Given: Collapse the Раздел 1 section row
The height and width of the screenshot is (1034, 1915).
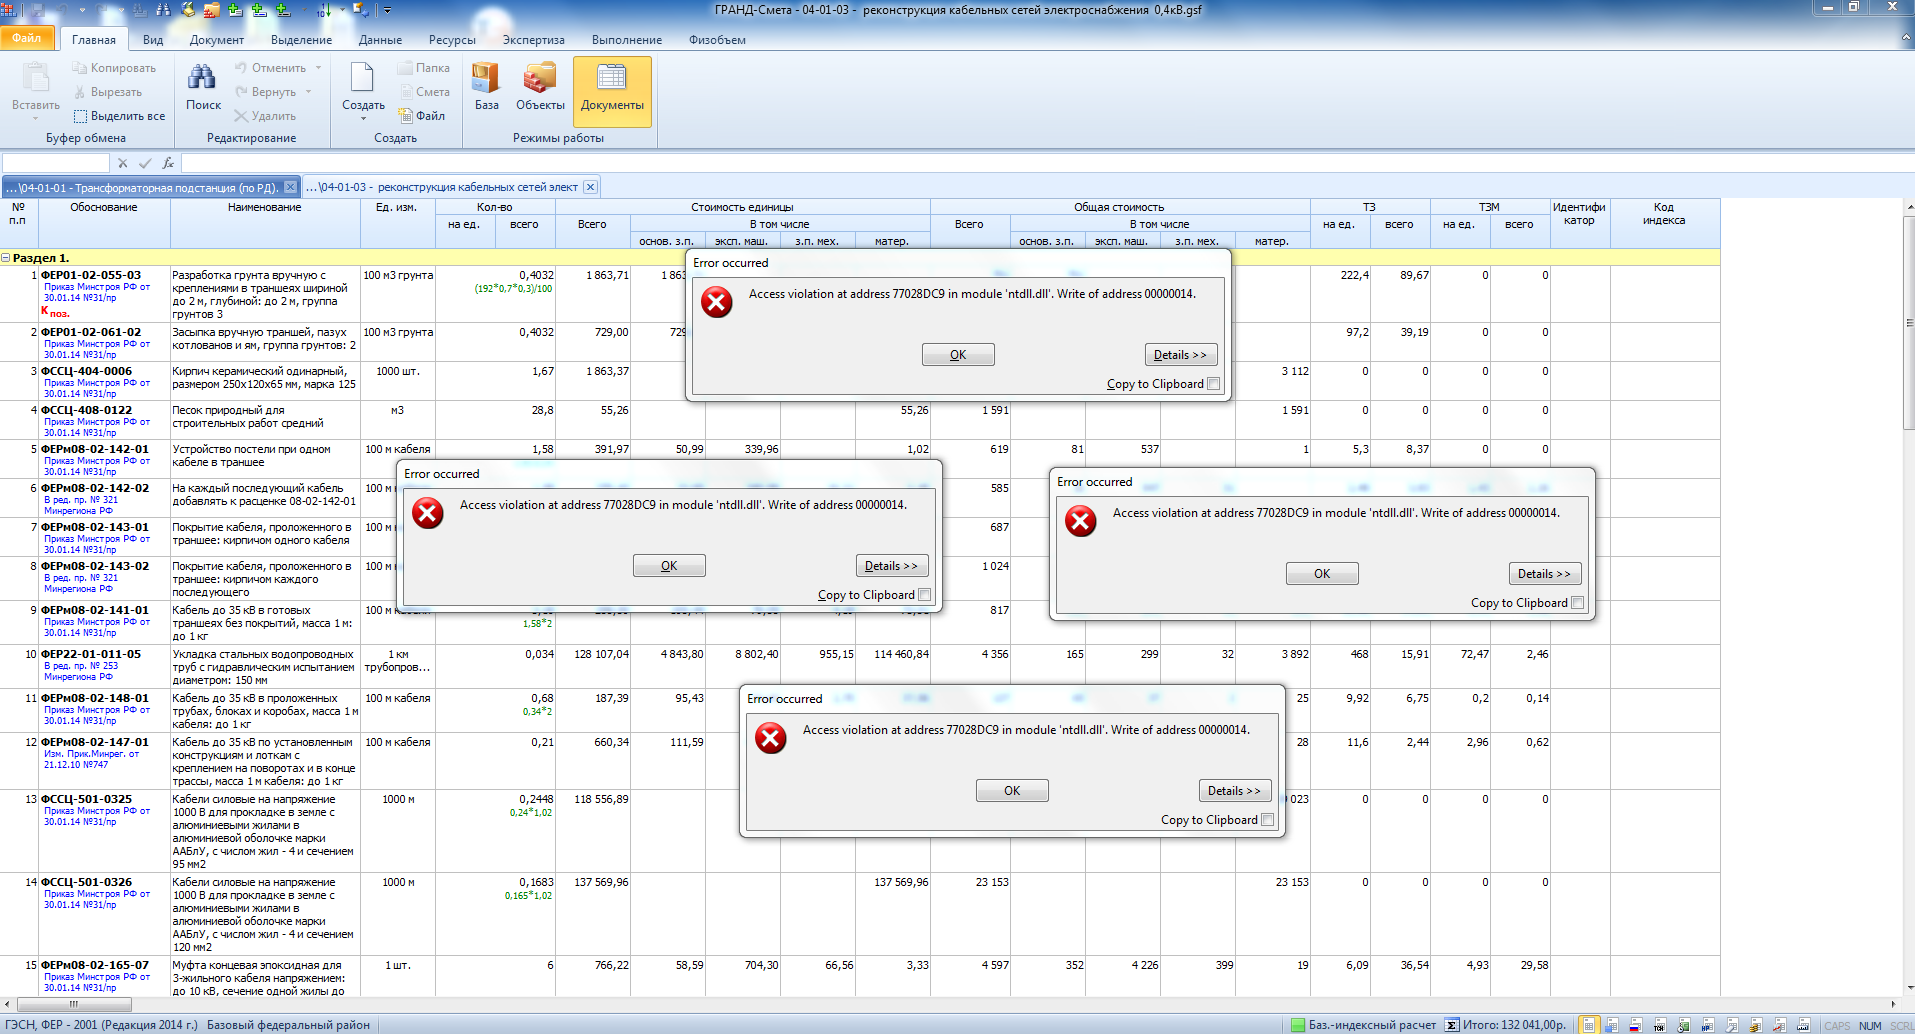Looking at the screenshot, I should [x=6, y=258].
